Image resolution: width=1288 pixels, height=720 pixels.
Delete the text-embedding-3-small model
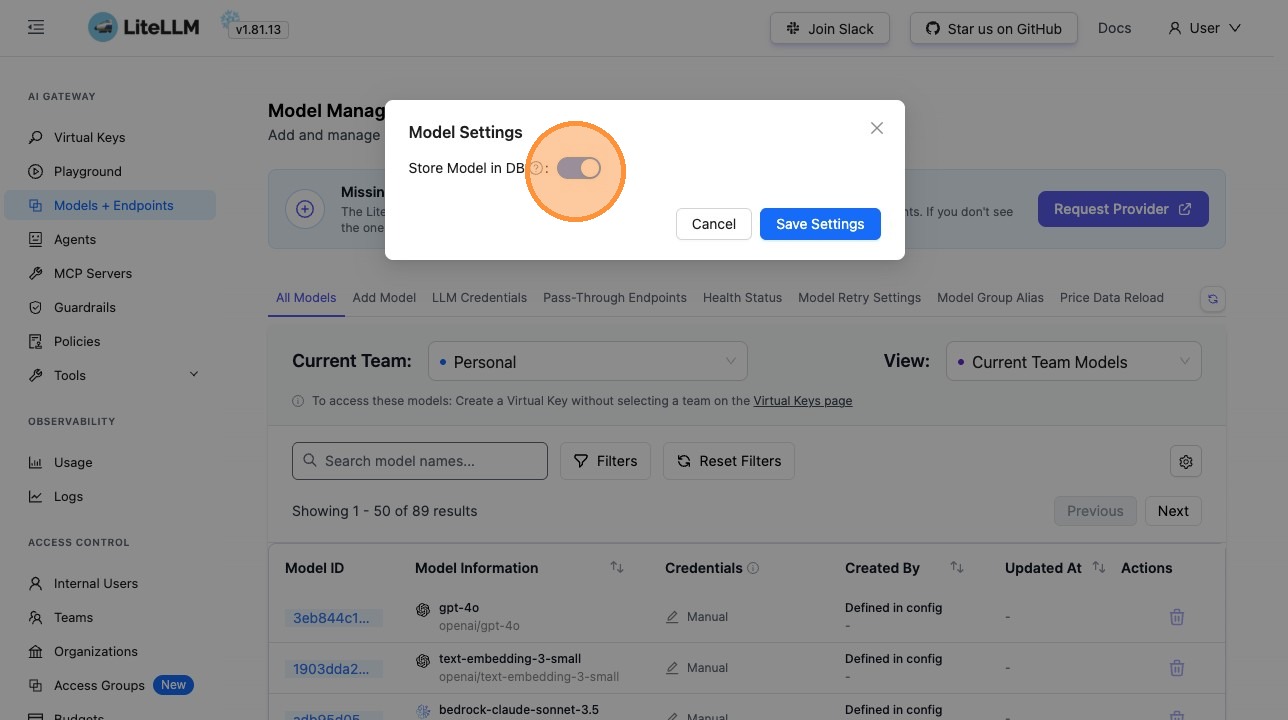[1177, 668]
